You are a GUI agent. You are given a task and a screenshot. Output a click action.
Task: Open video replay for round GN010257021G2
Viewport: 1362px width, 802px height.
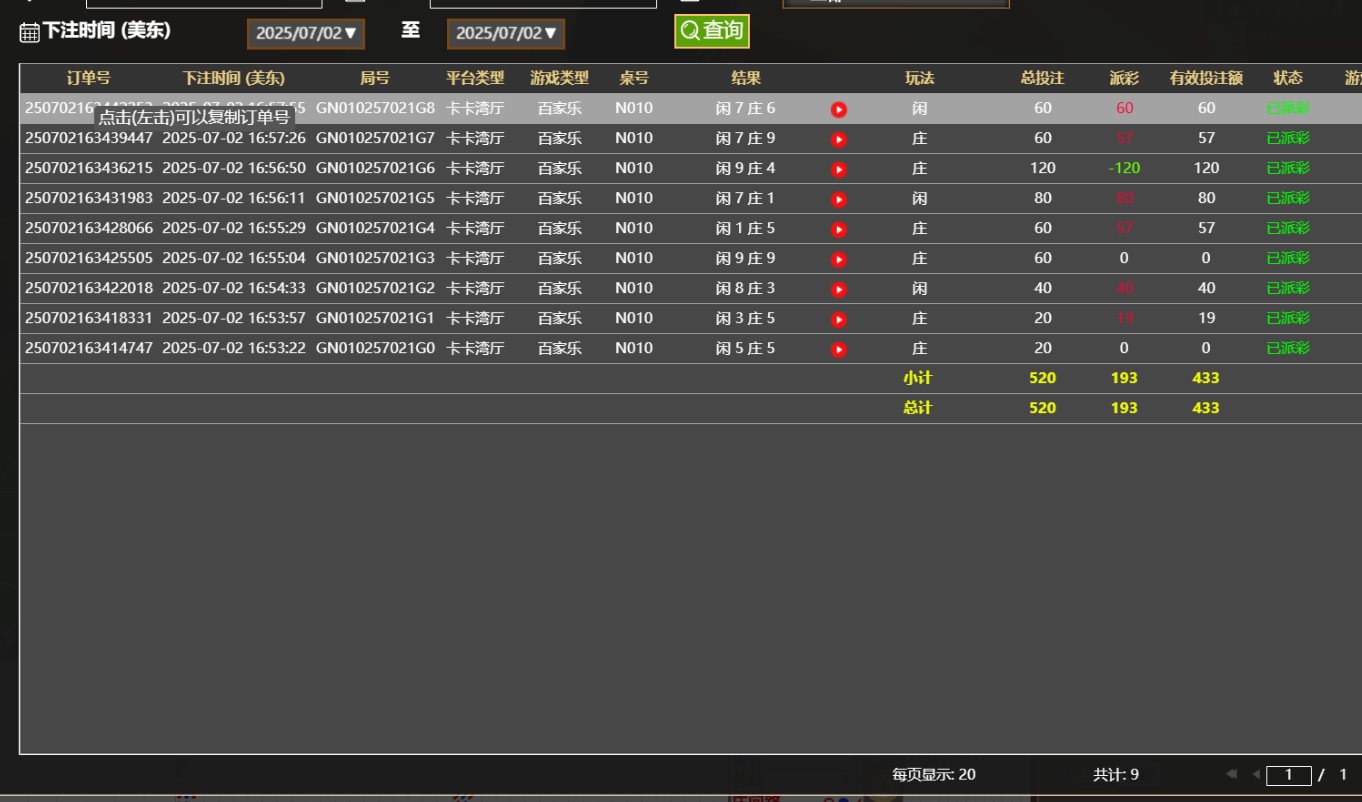click(839, 289)
